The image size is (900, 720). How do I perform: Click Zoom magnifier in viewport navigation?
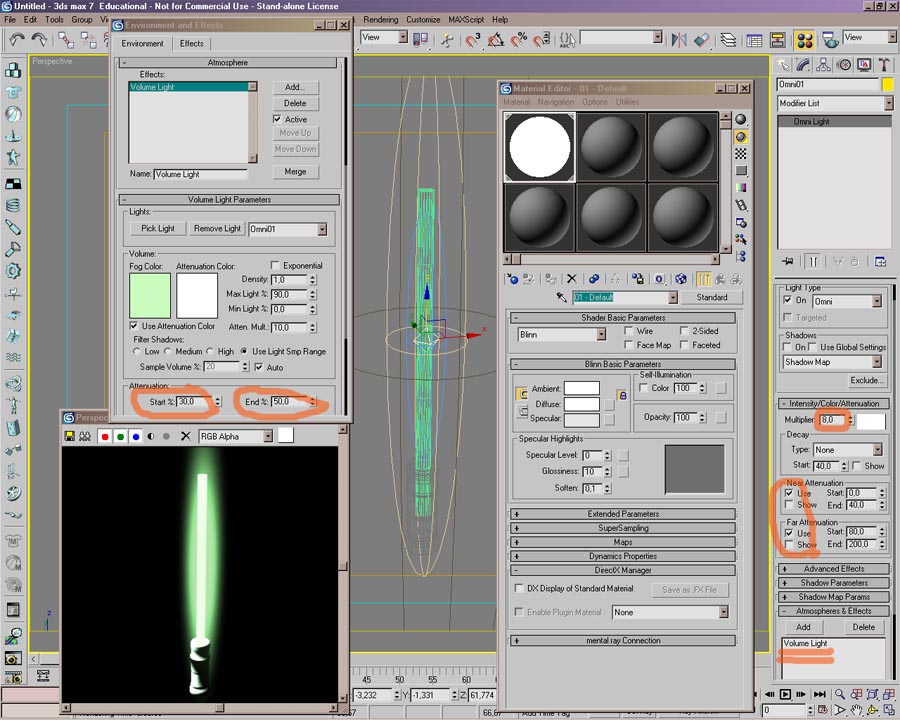point(840,694)
